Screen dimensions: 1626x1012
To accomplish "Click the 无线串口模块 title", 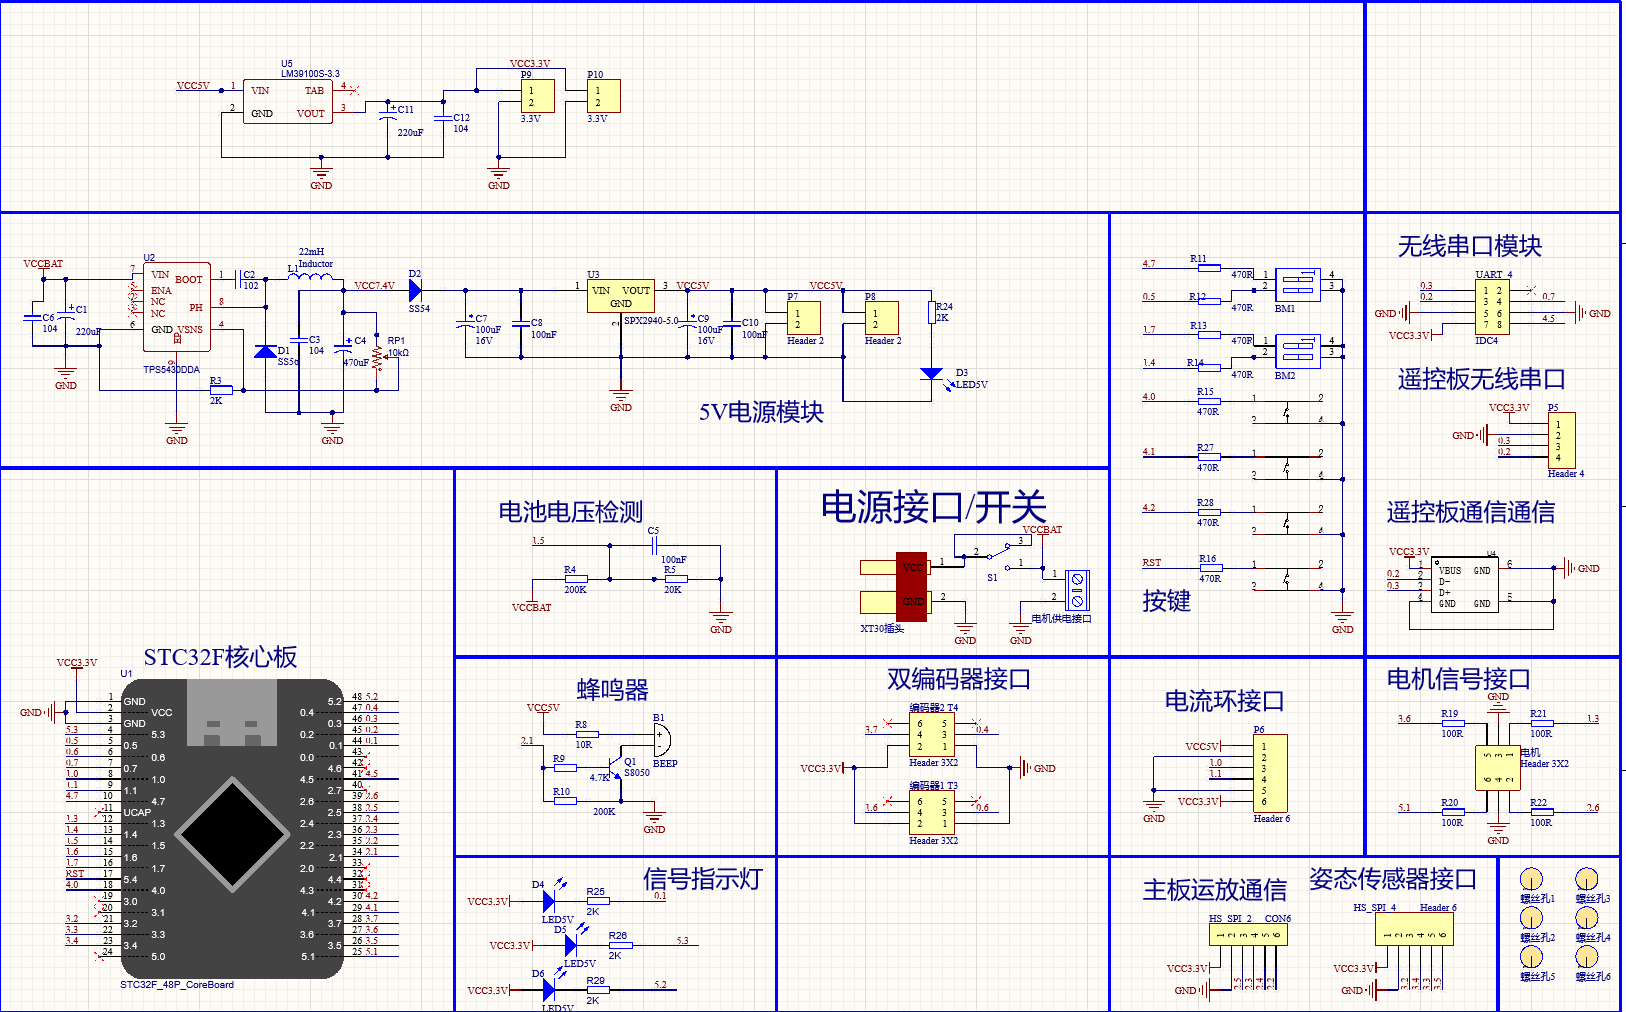I will pyautogui.click(x=1469, y=246).
